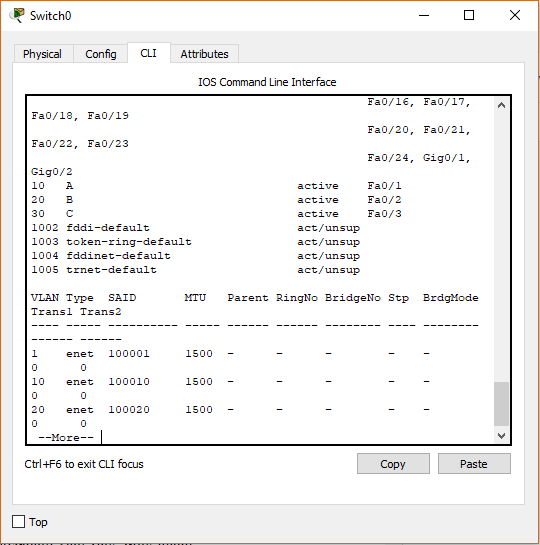The width and height of the screenshot is (540, 545).
Task: Select the CLI tab
Action: (149, 53)
